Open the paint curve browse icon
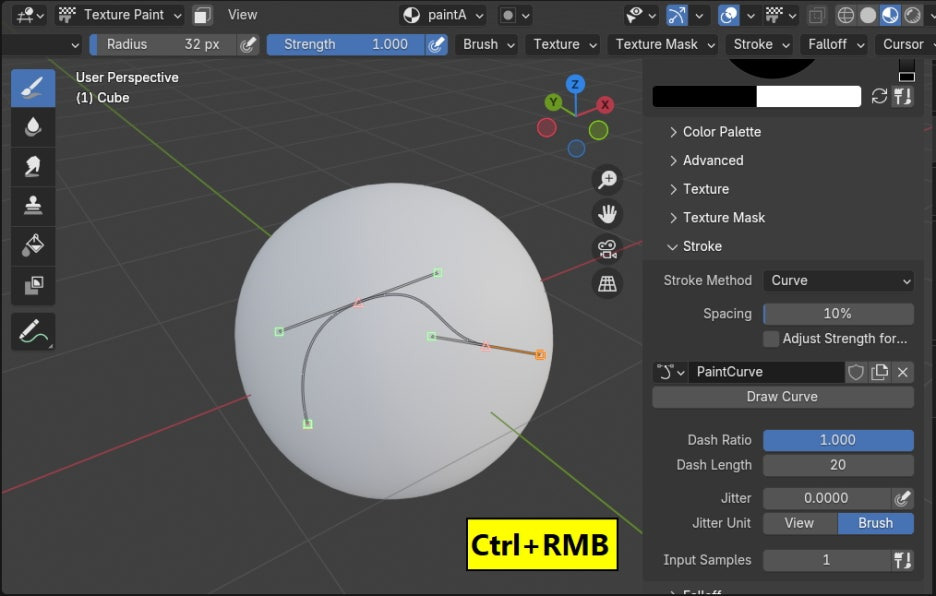The width and height of the screenshot is (936, 596). pyautogui.click(x=670, y=372)
